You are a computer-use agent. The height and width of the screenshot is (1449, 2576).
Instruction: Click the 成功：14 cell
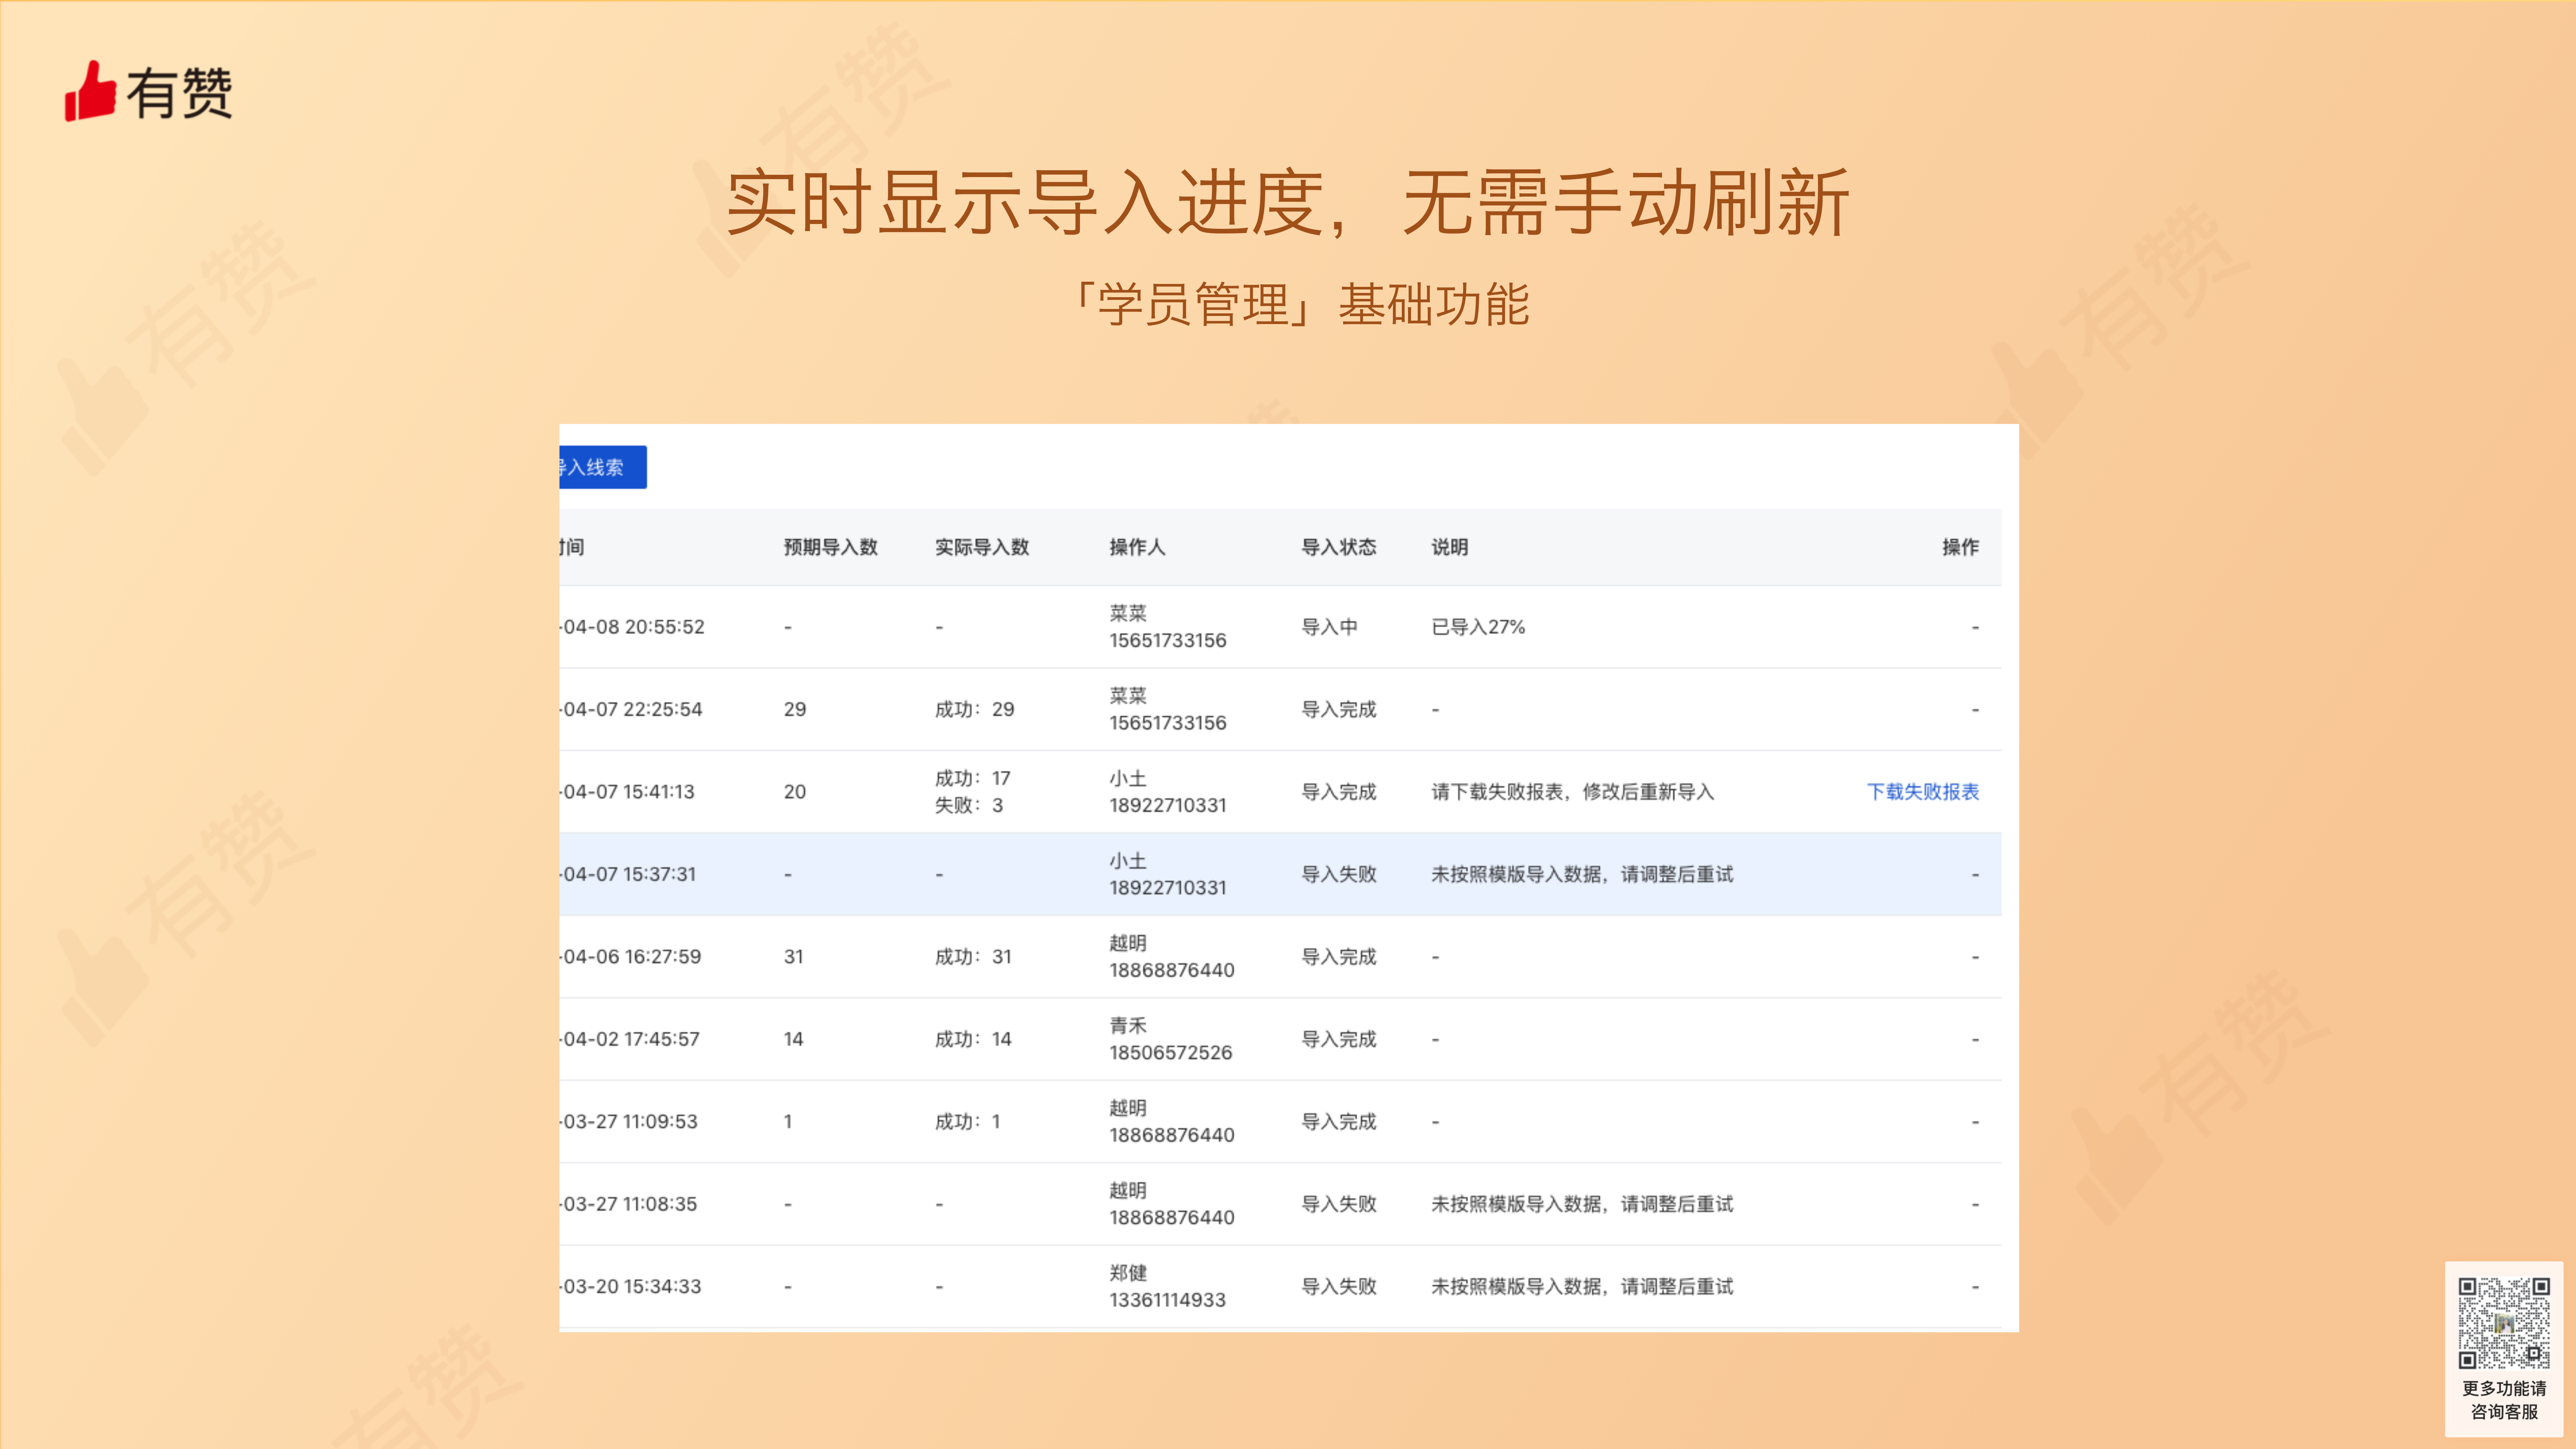(x=973, y=1039)
